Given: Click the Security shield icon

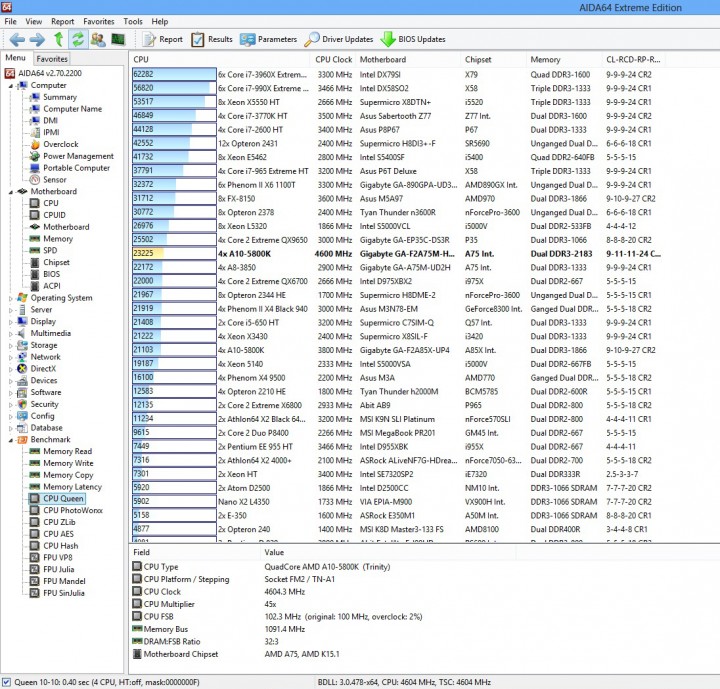Looking at the screenshot, I should [22, 404].
